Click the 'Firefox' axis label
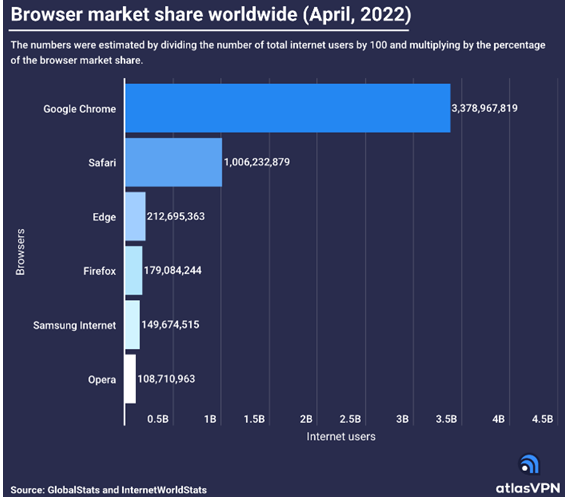 pyautogui.click(x=99, y=271)
